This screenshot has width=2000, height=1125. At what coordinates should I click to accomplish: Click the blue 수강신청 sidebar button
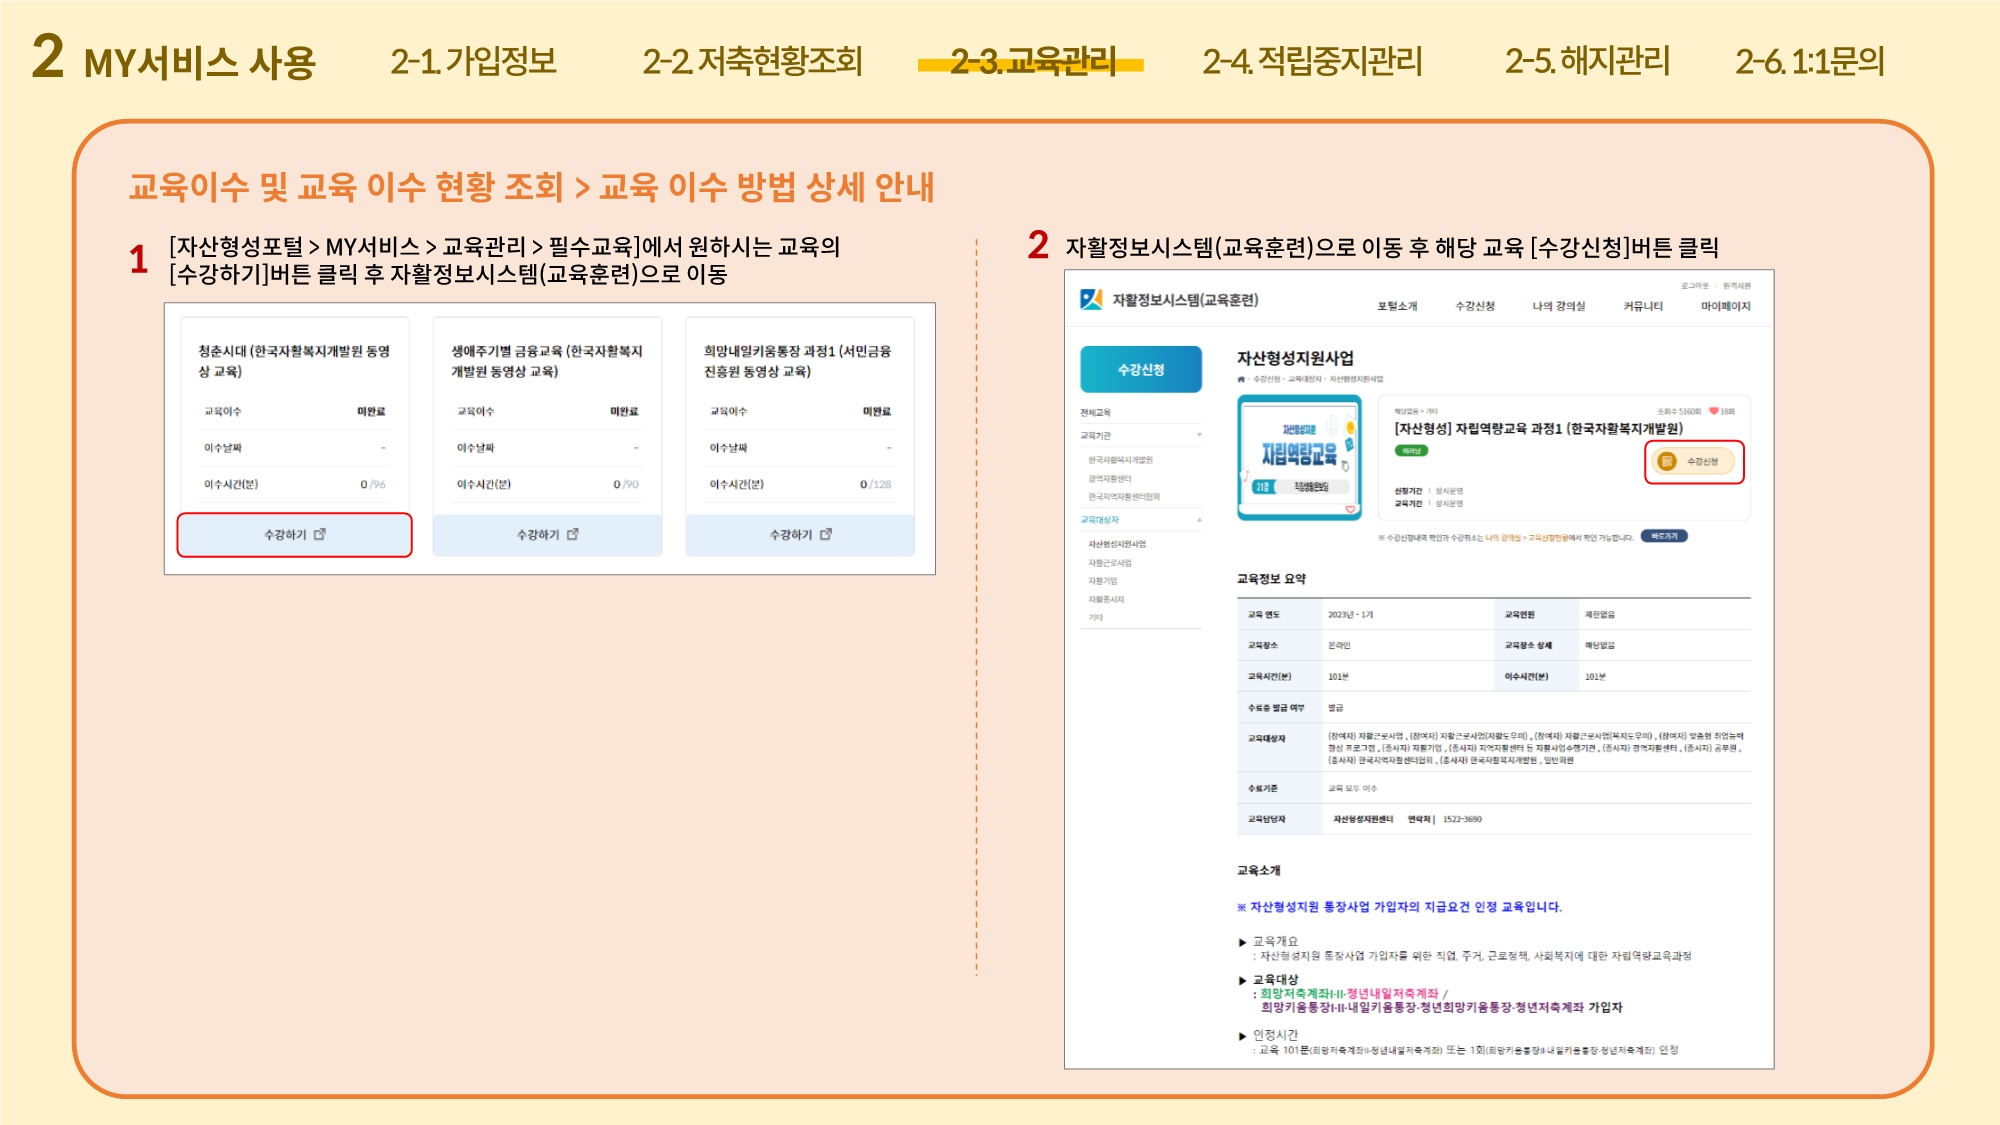tap(1140, 370)
